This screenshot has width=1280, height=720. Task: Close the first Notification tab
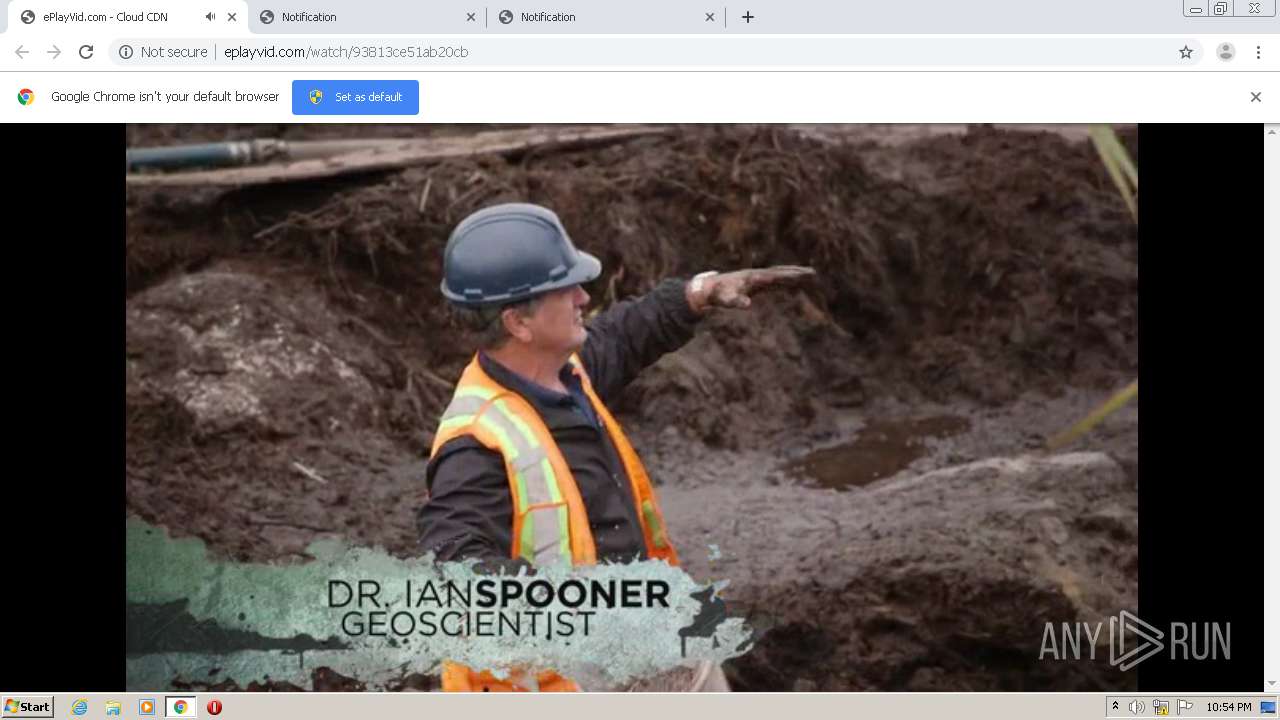471,17
